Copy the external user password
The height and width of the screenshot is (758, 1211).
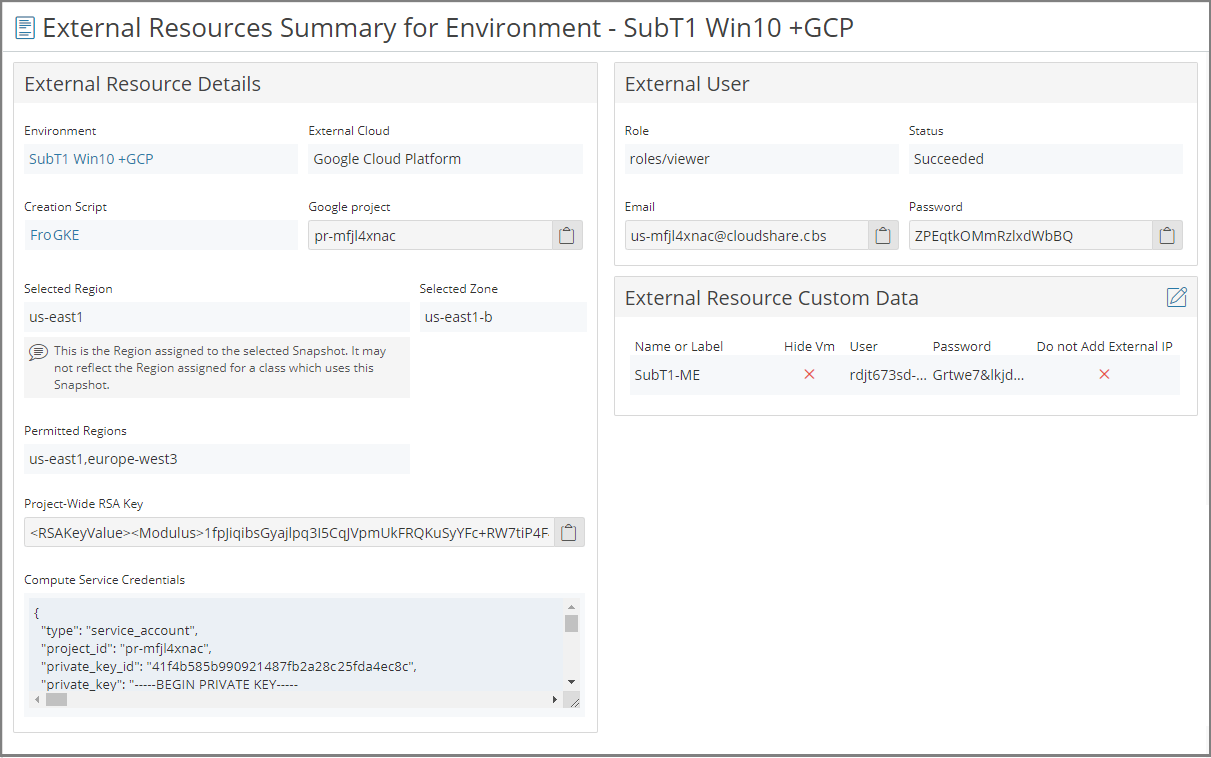[x=1167, y=235]
